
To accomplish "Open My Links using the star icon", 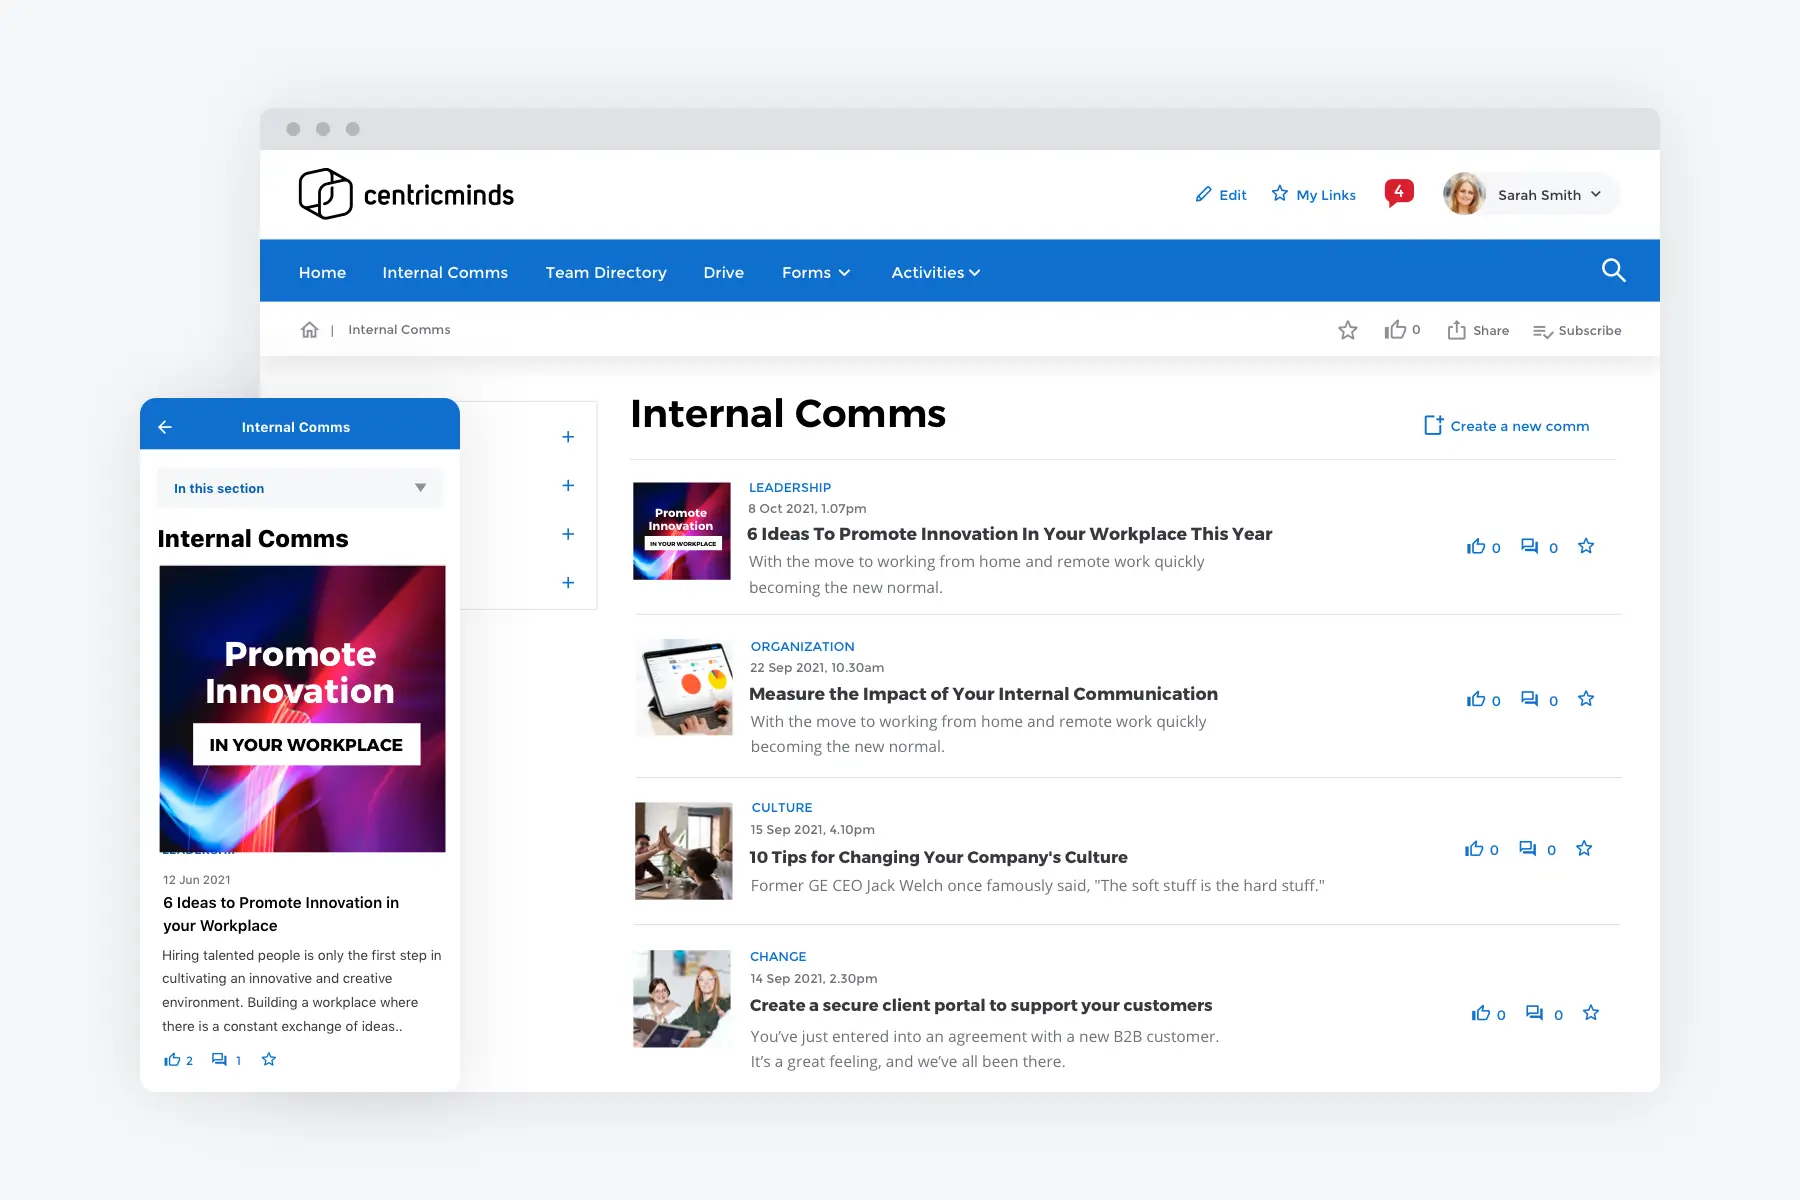I will 1280,193.
